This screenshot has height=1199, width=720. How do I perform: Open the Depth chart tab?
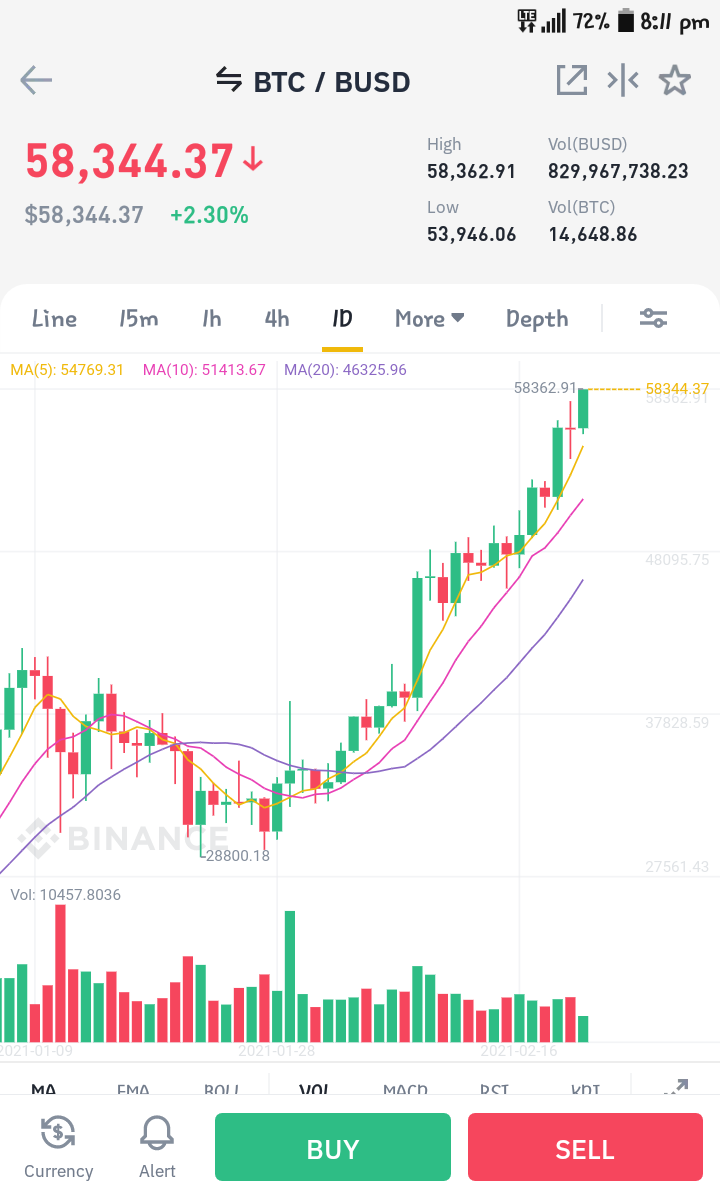pos(537,319)
